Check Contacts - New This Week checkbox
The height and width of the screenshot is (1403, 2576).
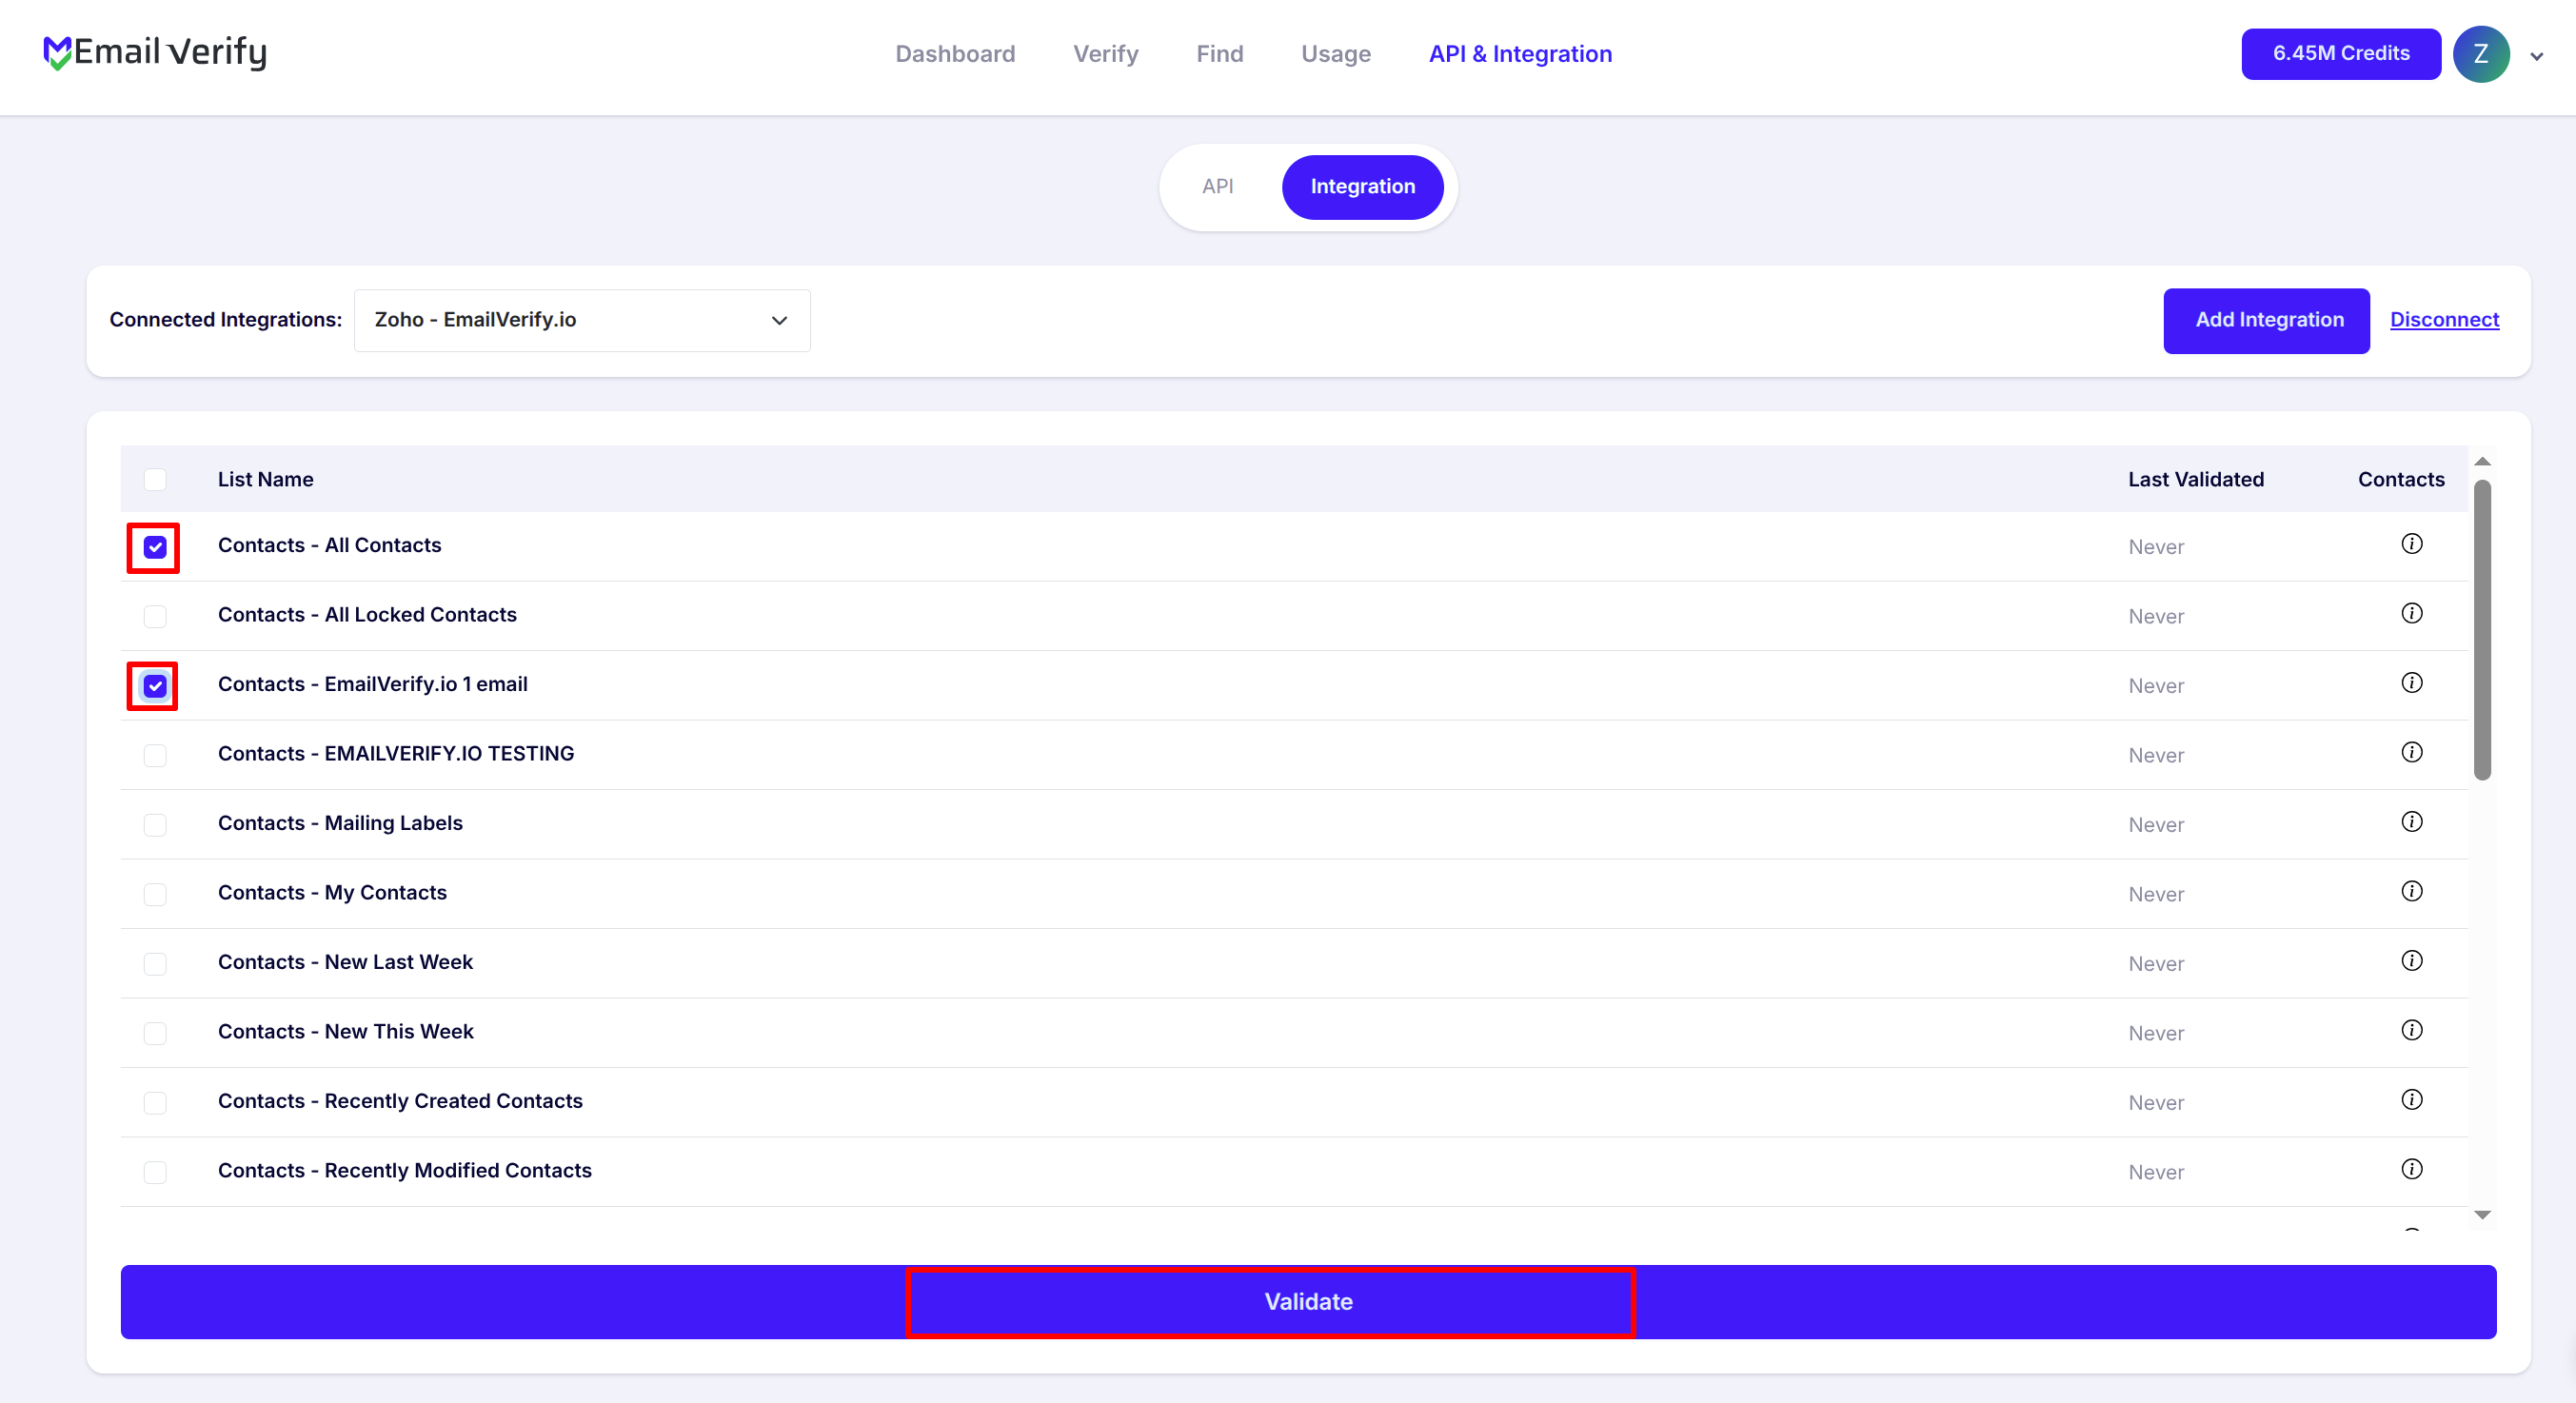155,1033
